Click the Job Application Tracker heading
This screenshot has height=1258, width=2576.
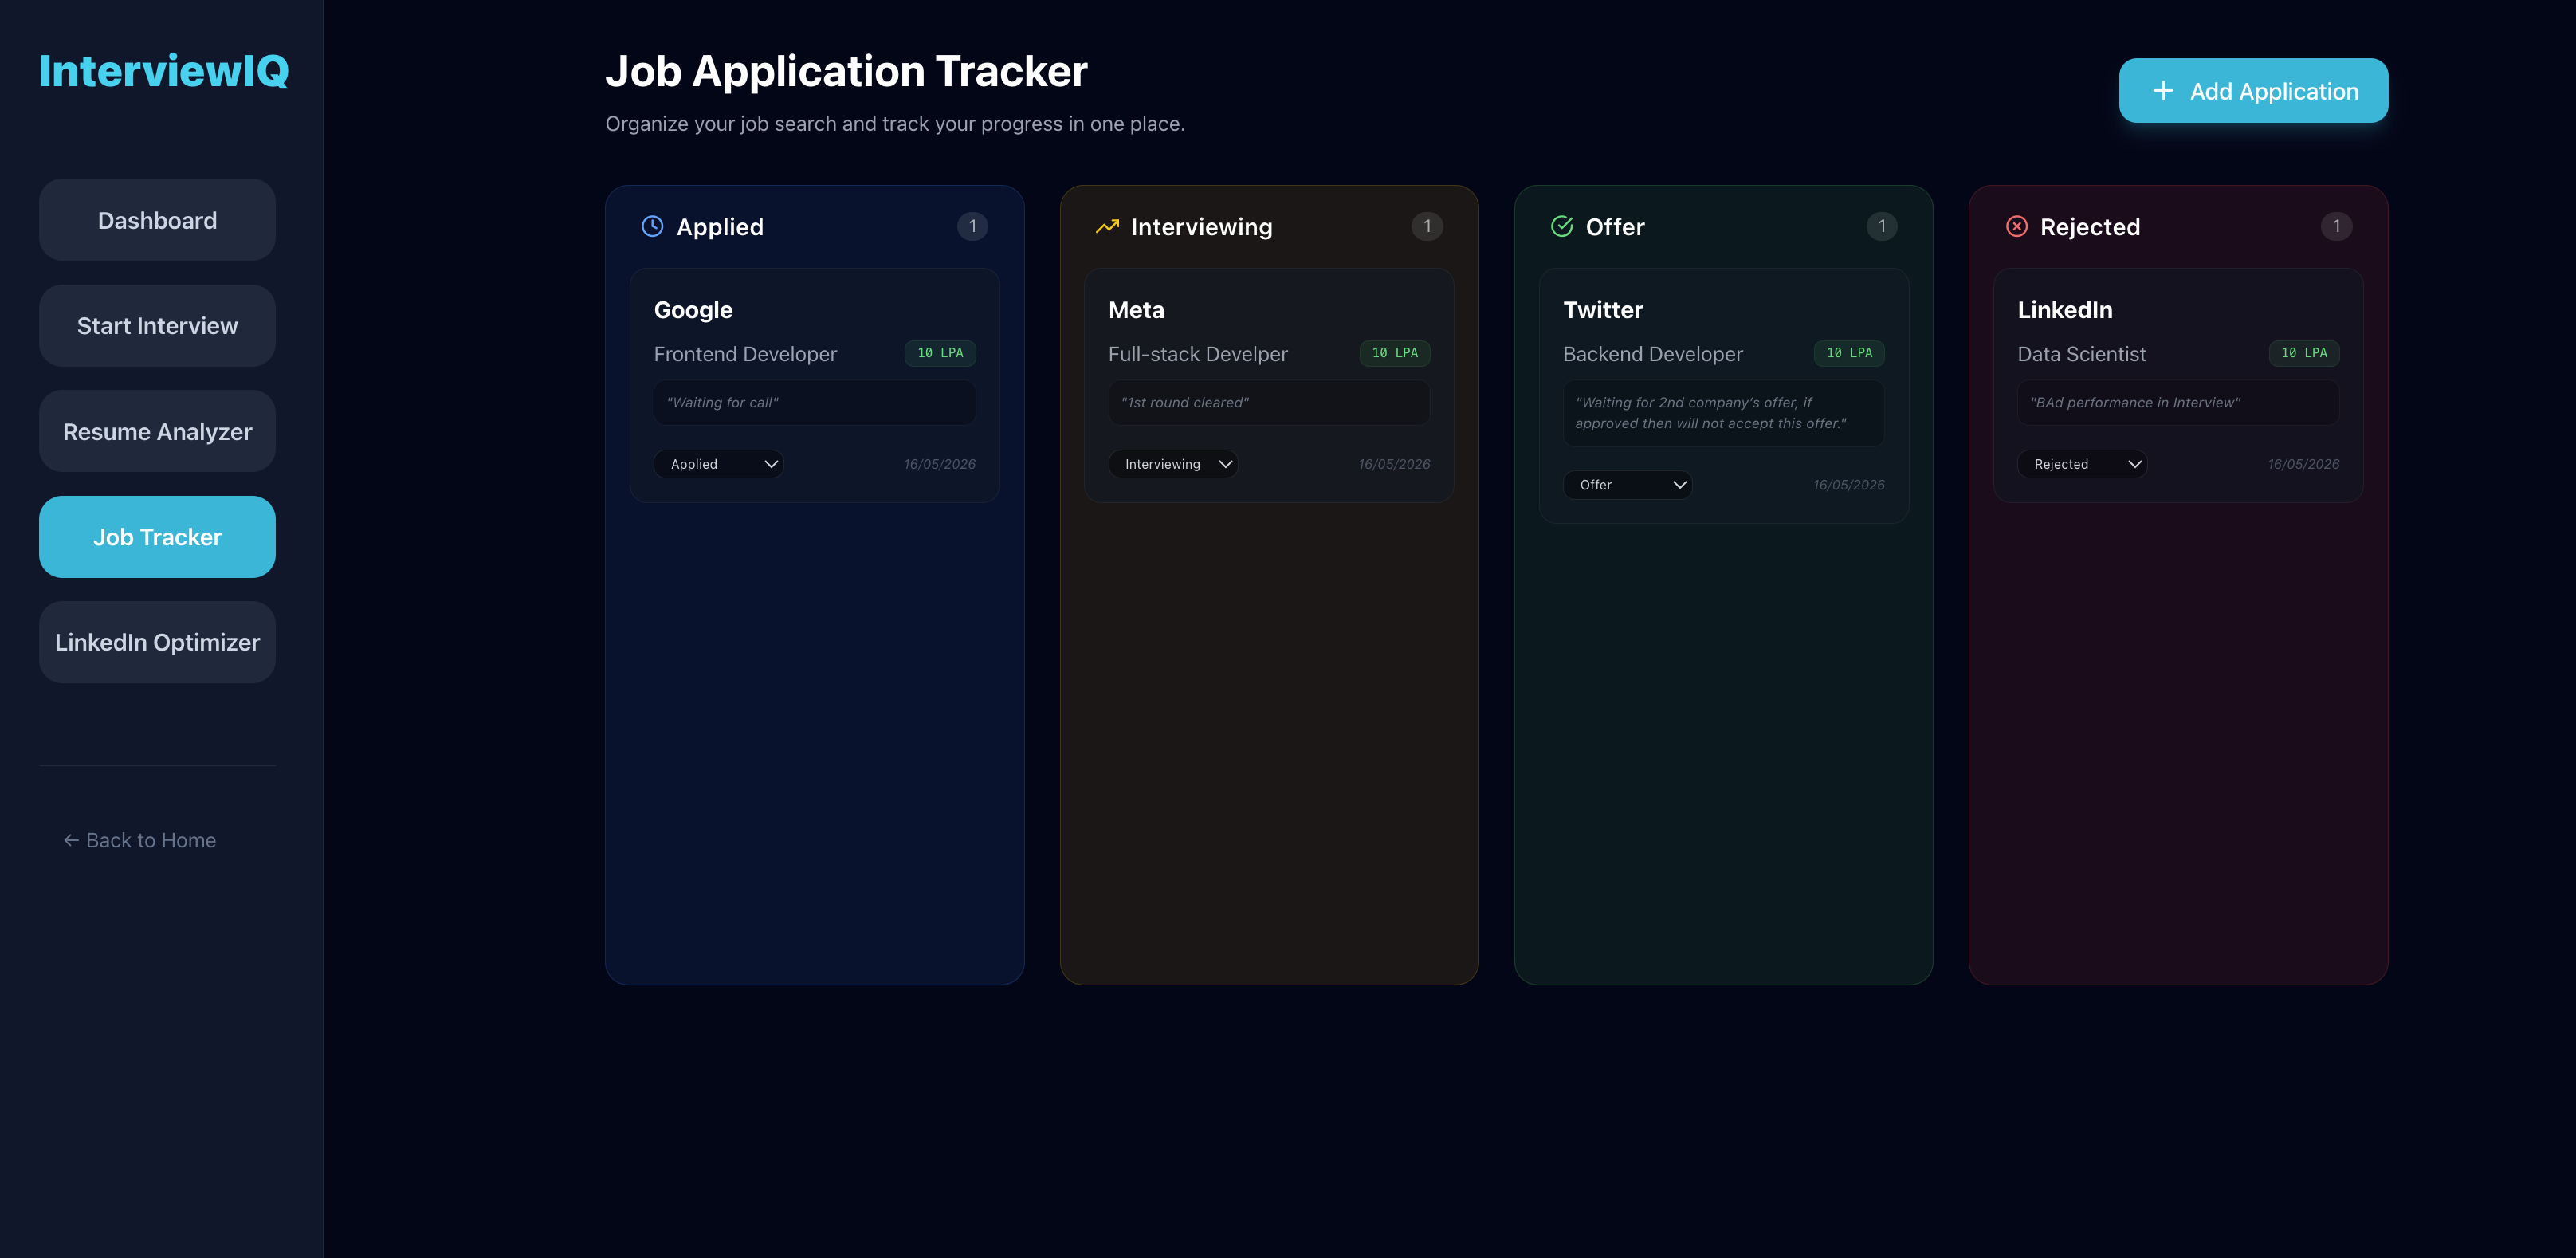[846, 71]
